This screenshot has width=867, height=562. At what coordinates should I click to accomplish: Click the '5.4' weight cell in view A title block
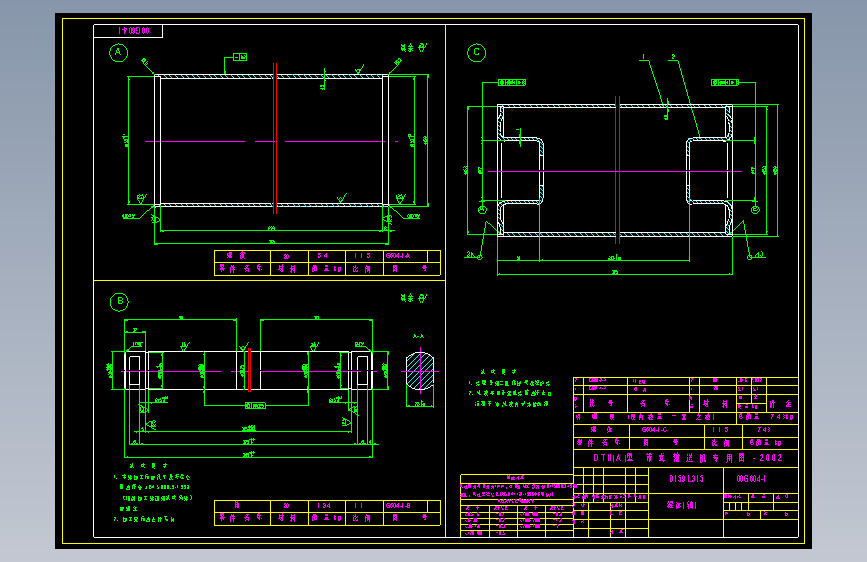(x=326, y=256)
